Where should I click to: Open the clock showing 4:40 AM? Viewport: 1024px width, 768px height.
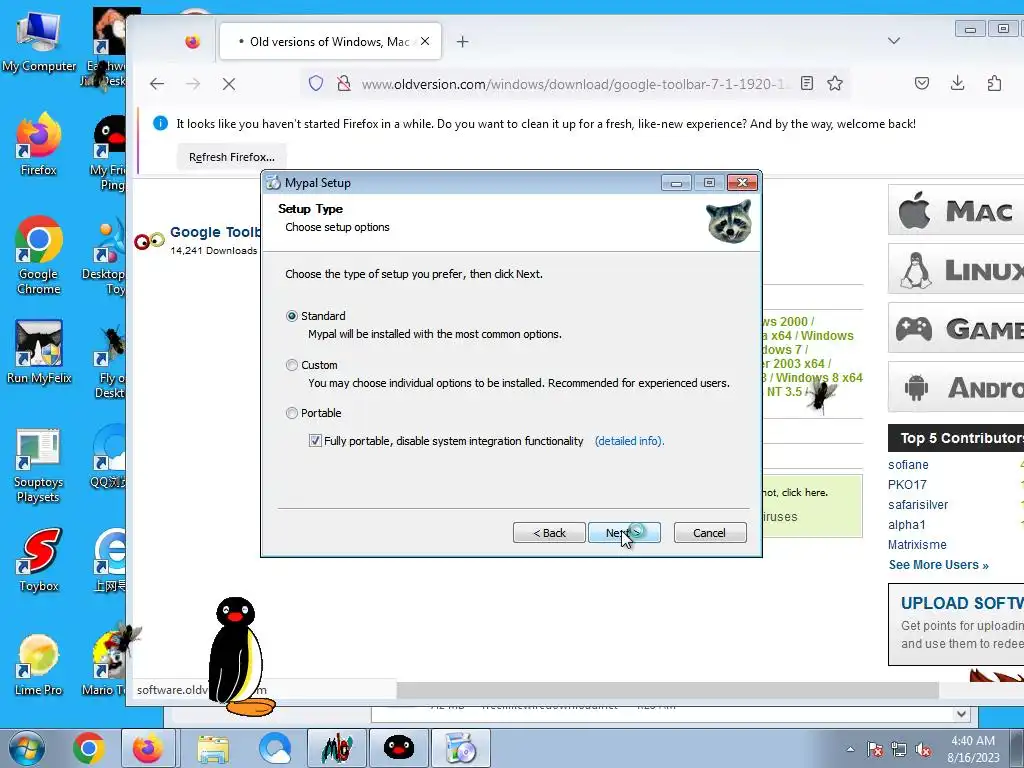(x=973, y=749)
